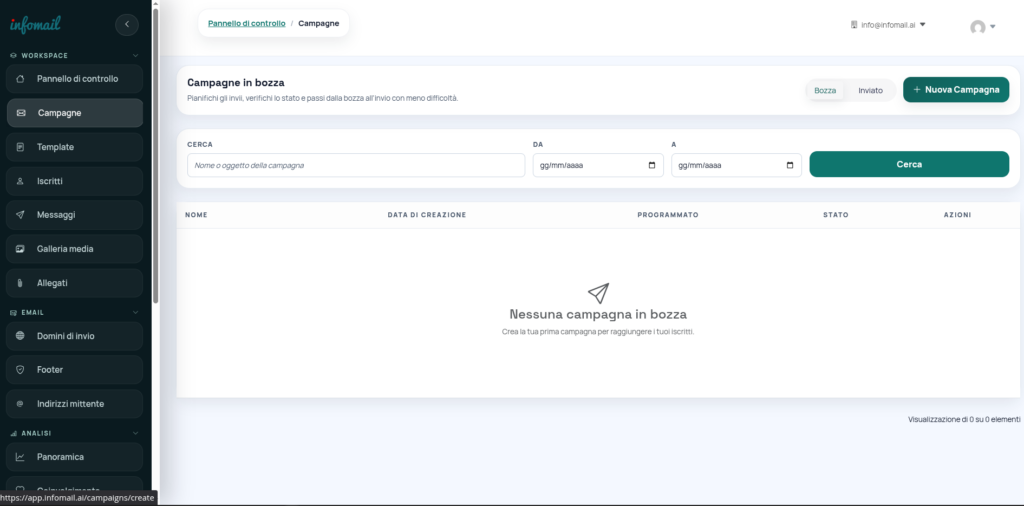Click the Pannello di controllo sidebar icon

[21, 79]
